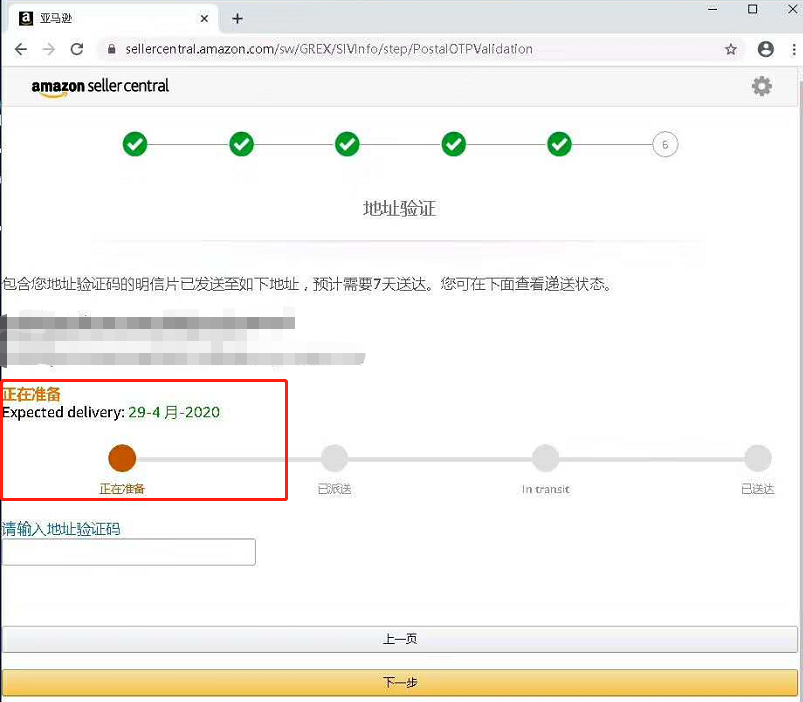
Task: Click the Expected delivery date 29-4 月-2020
Action: click(174, 412)
